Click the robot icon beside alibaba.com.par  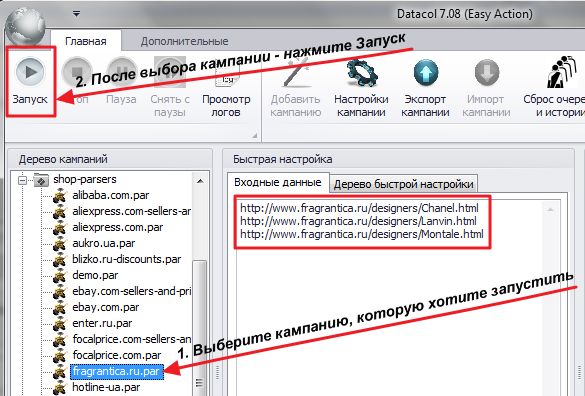coord(60,196)
